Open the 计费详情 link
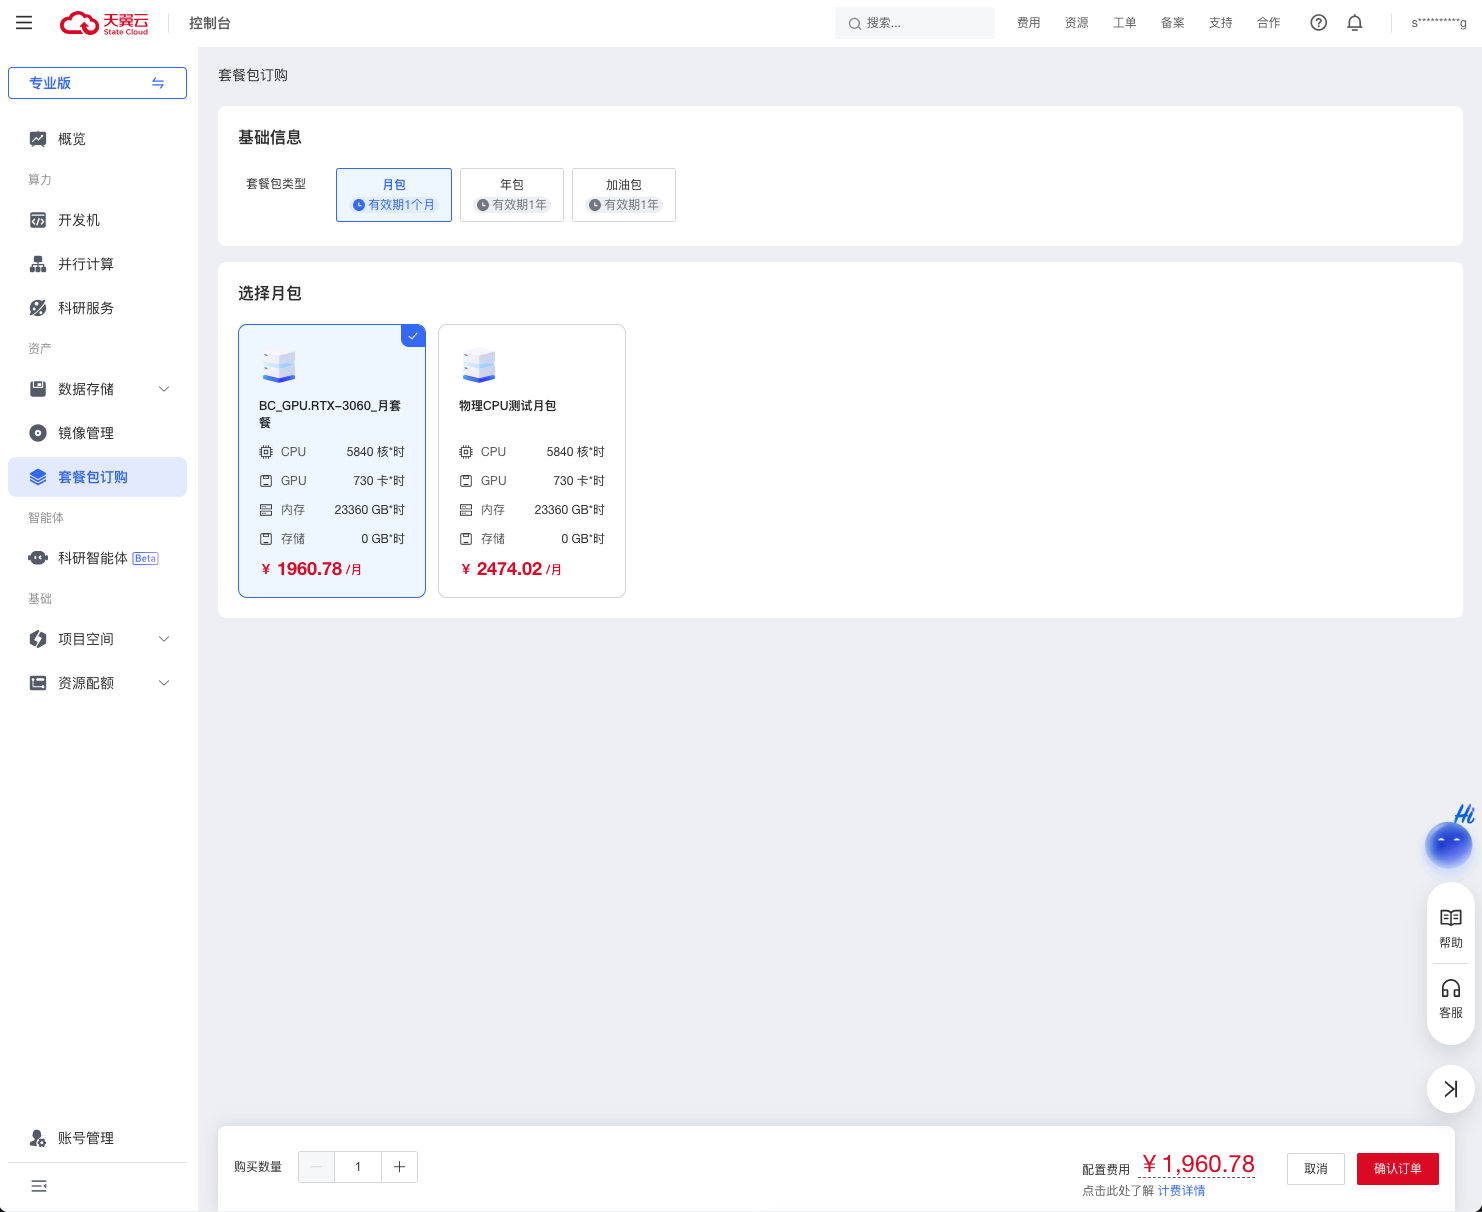The height and width of the screenshot is (1212, 1482). click(1181, 1191)
